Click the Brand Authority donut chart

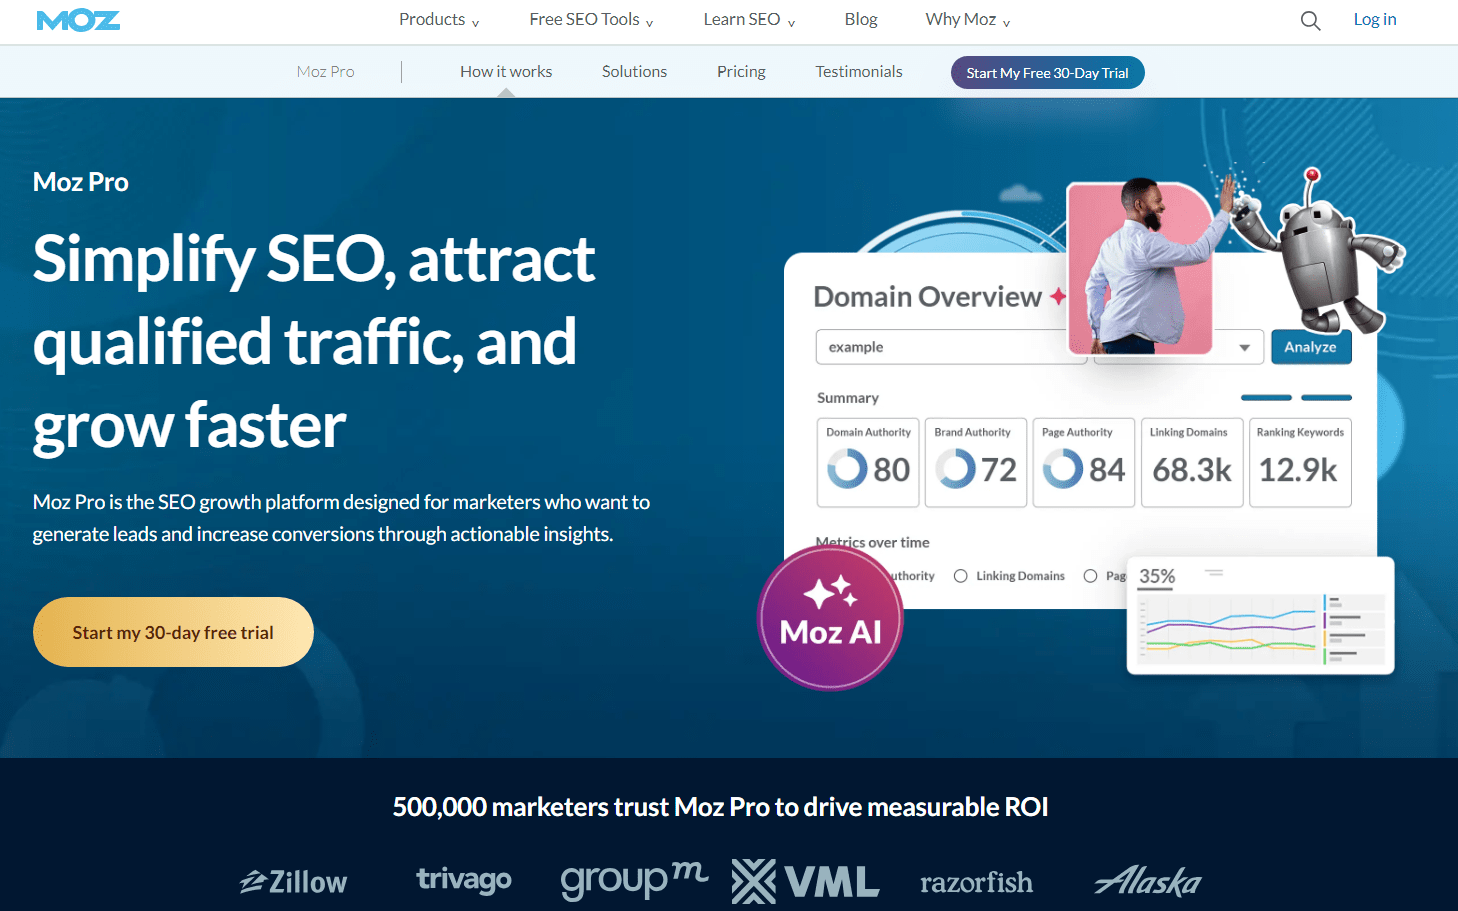pos(955,468)
